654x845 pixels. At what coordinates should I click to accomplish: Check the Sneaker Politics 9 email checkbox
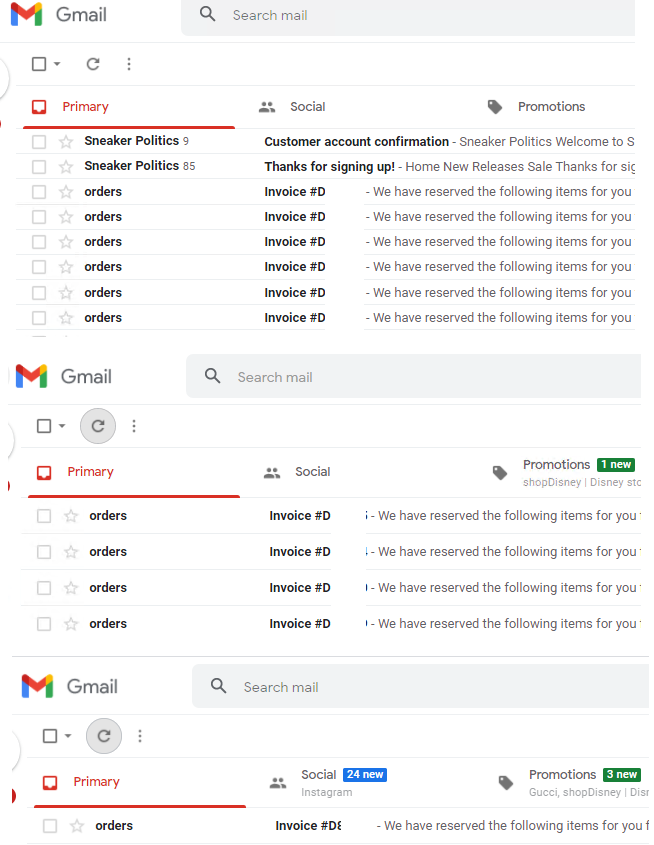tap(39, 142)
